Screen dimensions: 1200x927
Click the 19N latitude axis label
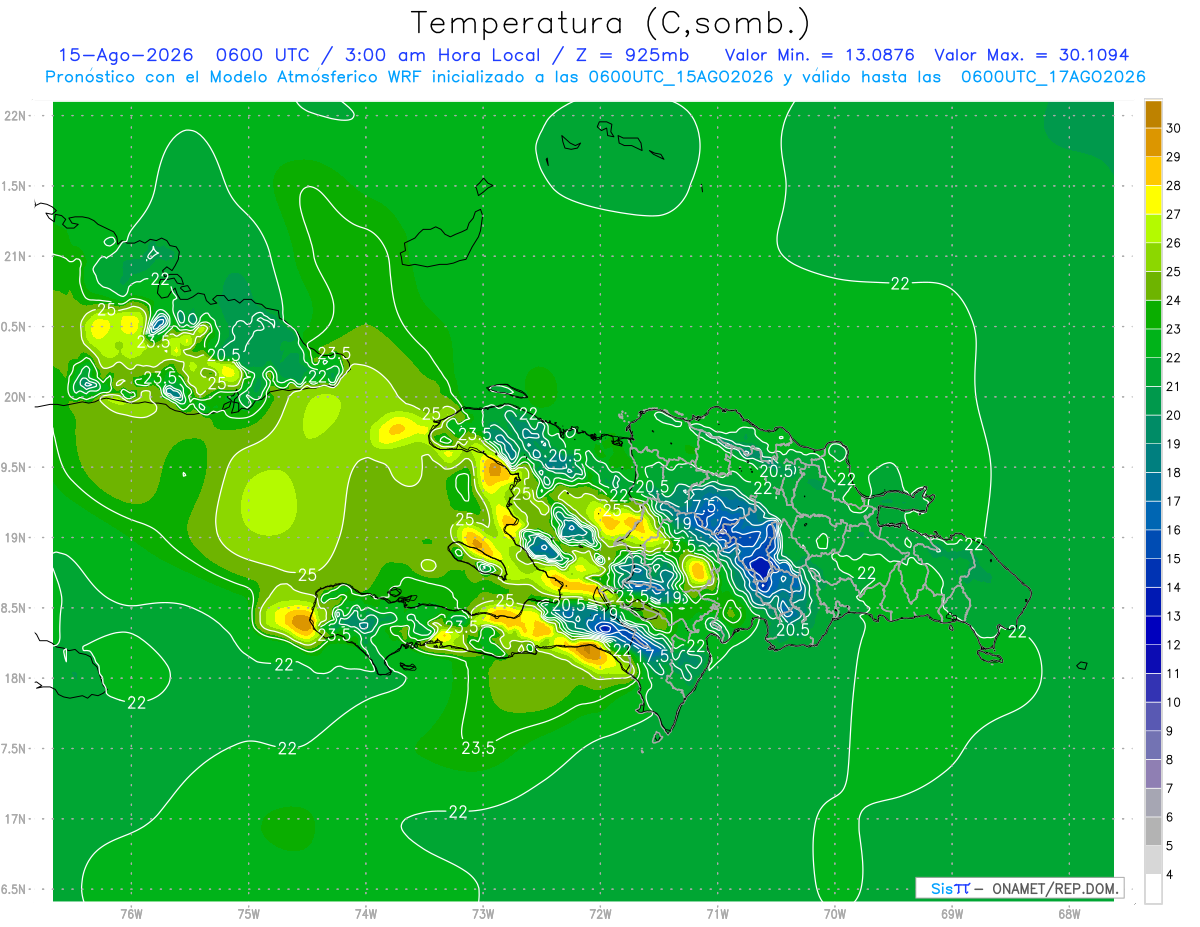(x=15, y=538)
